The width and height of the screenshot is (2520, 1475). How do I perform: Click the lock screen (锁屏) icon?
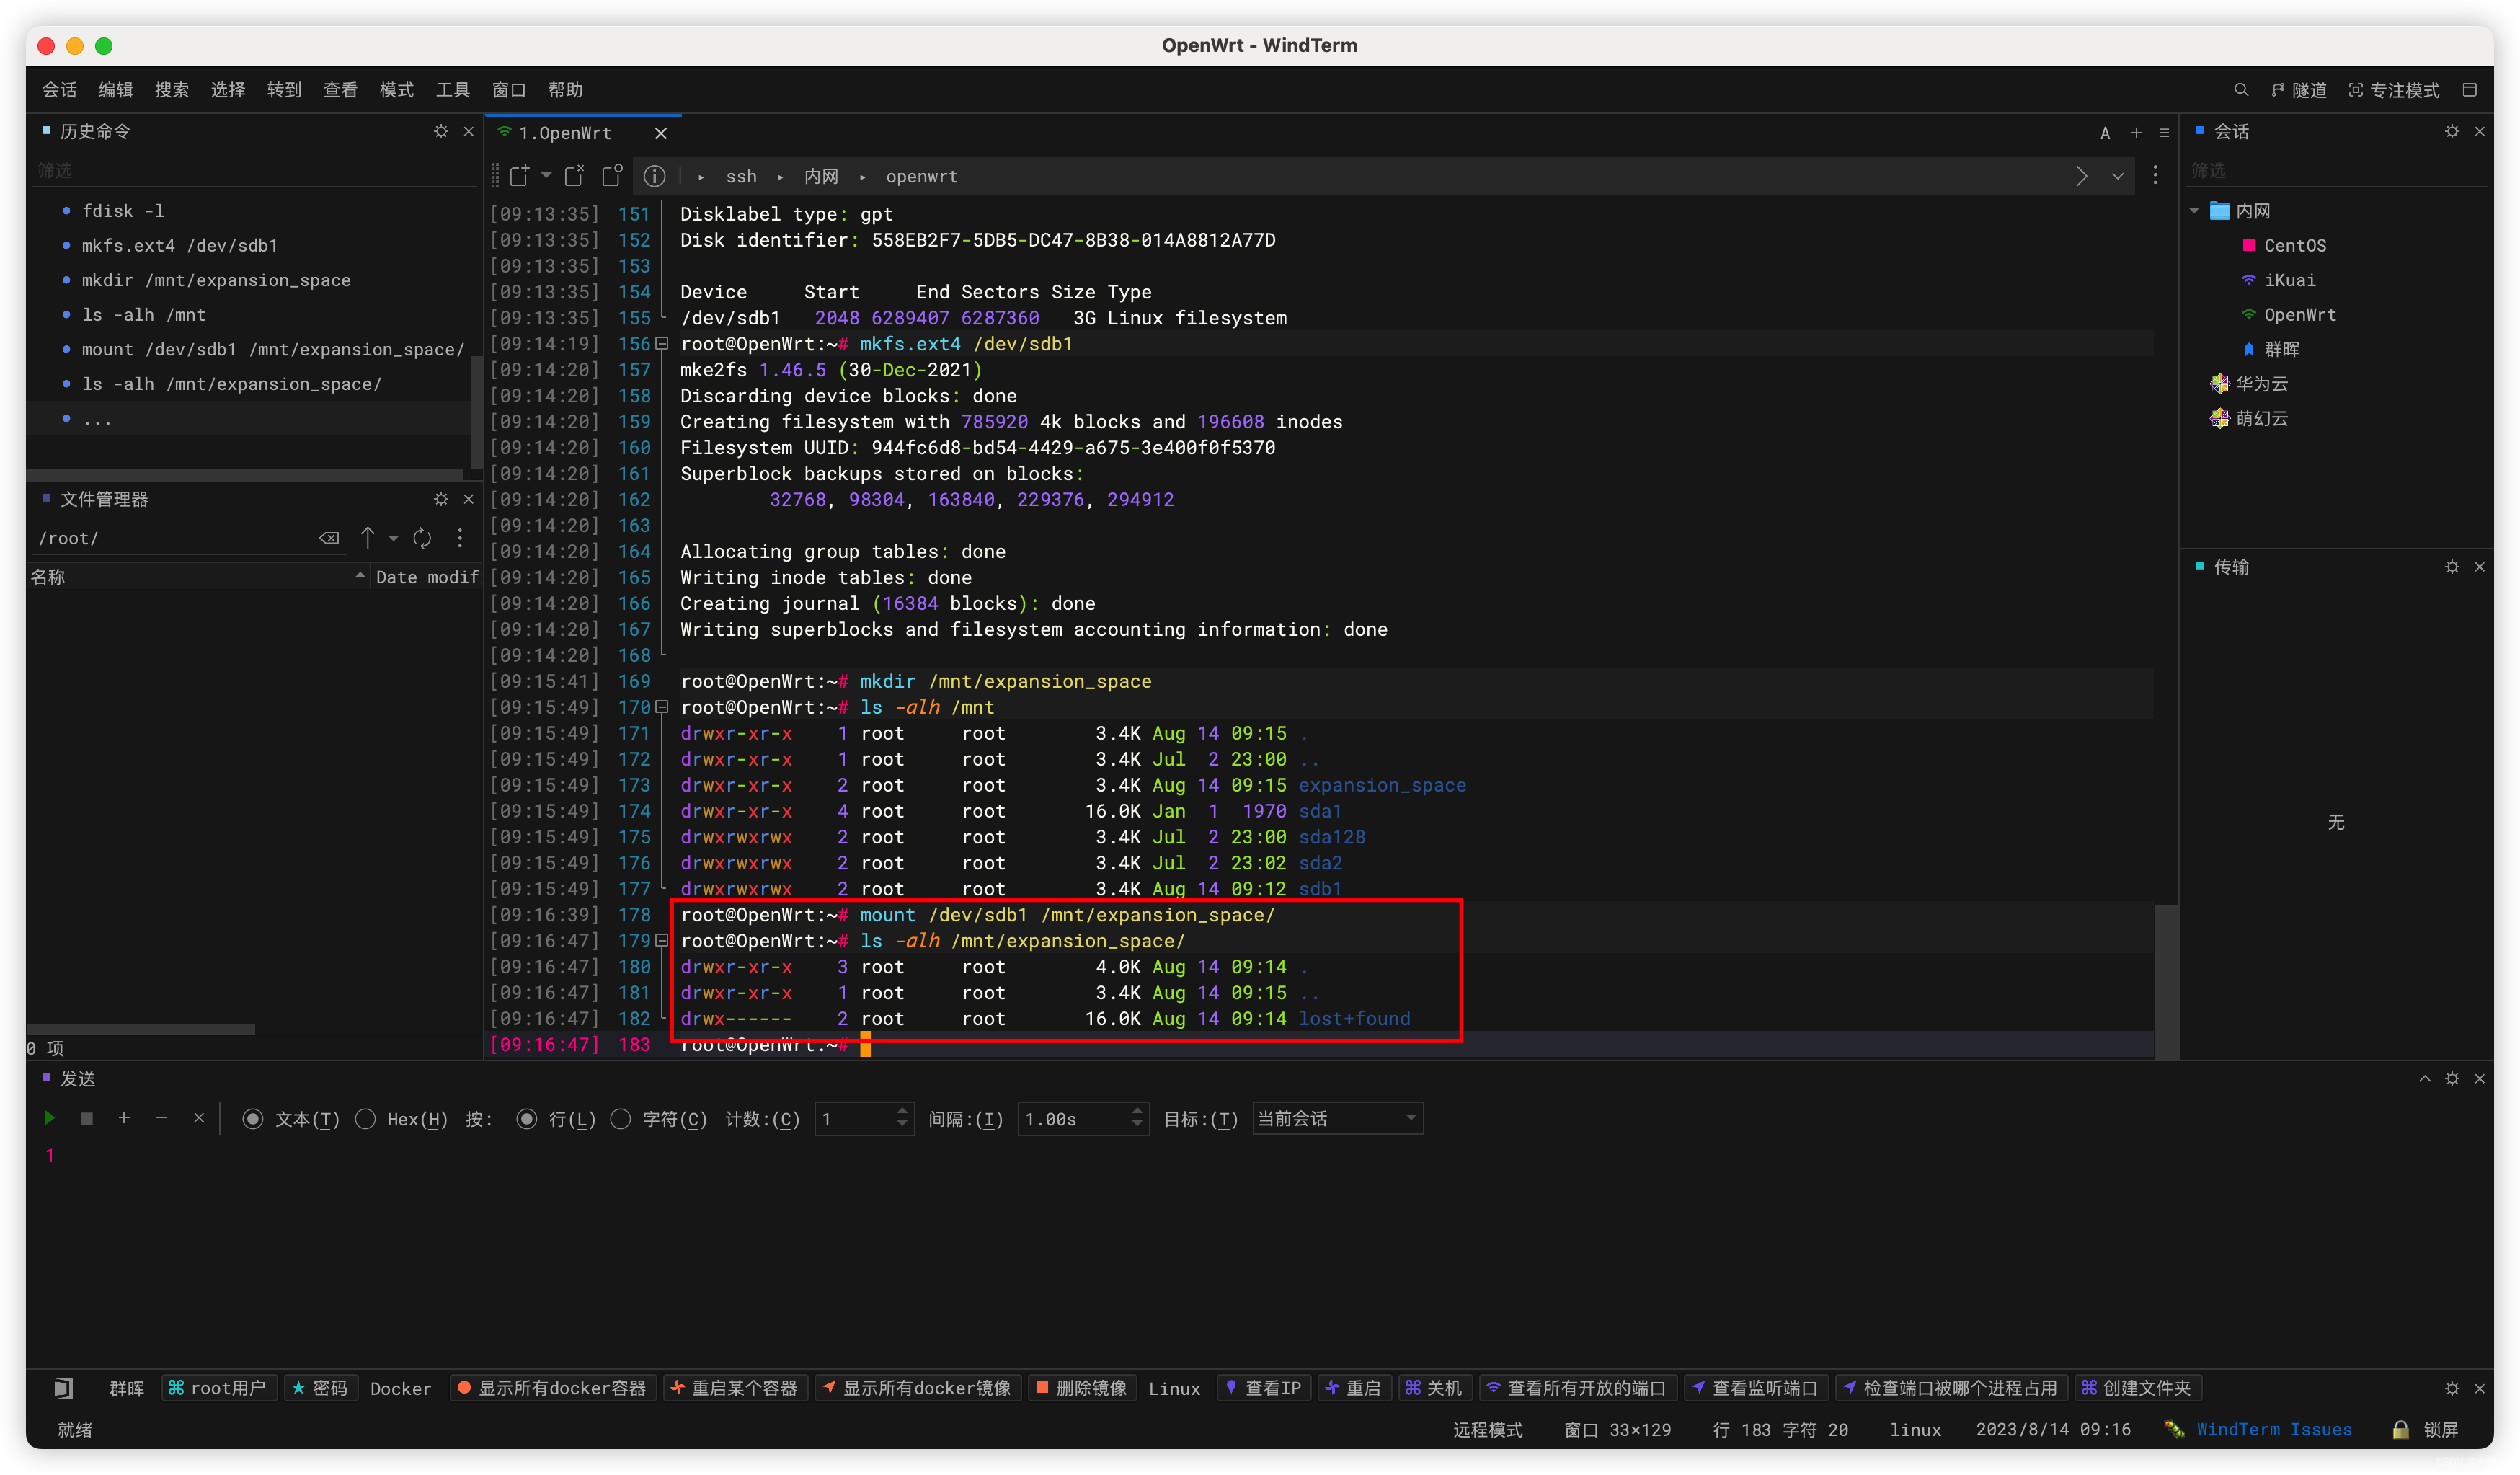[2400, 1429]
